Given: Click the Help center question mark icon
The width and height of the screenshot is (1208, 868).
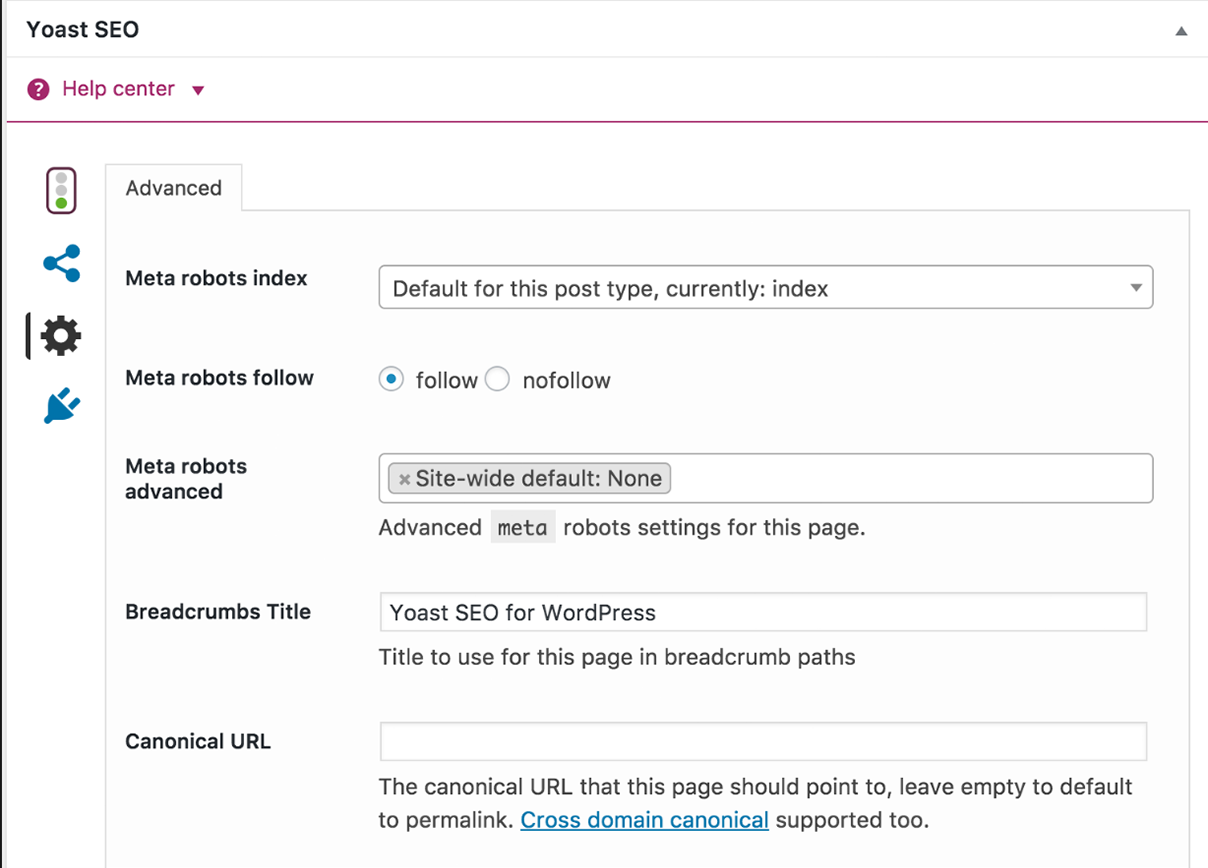Looking at the screenshot, I should point(38,90).
